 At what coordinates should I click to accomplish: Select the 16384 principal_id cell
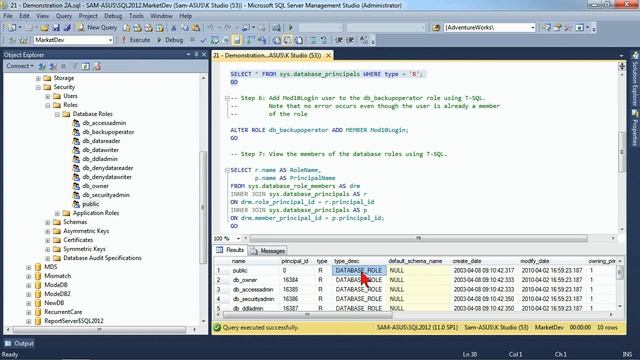(290, 280)
